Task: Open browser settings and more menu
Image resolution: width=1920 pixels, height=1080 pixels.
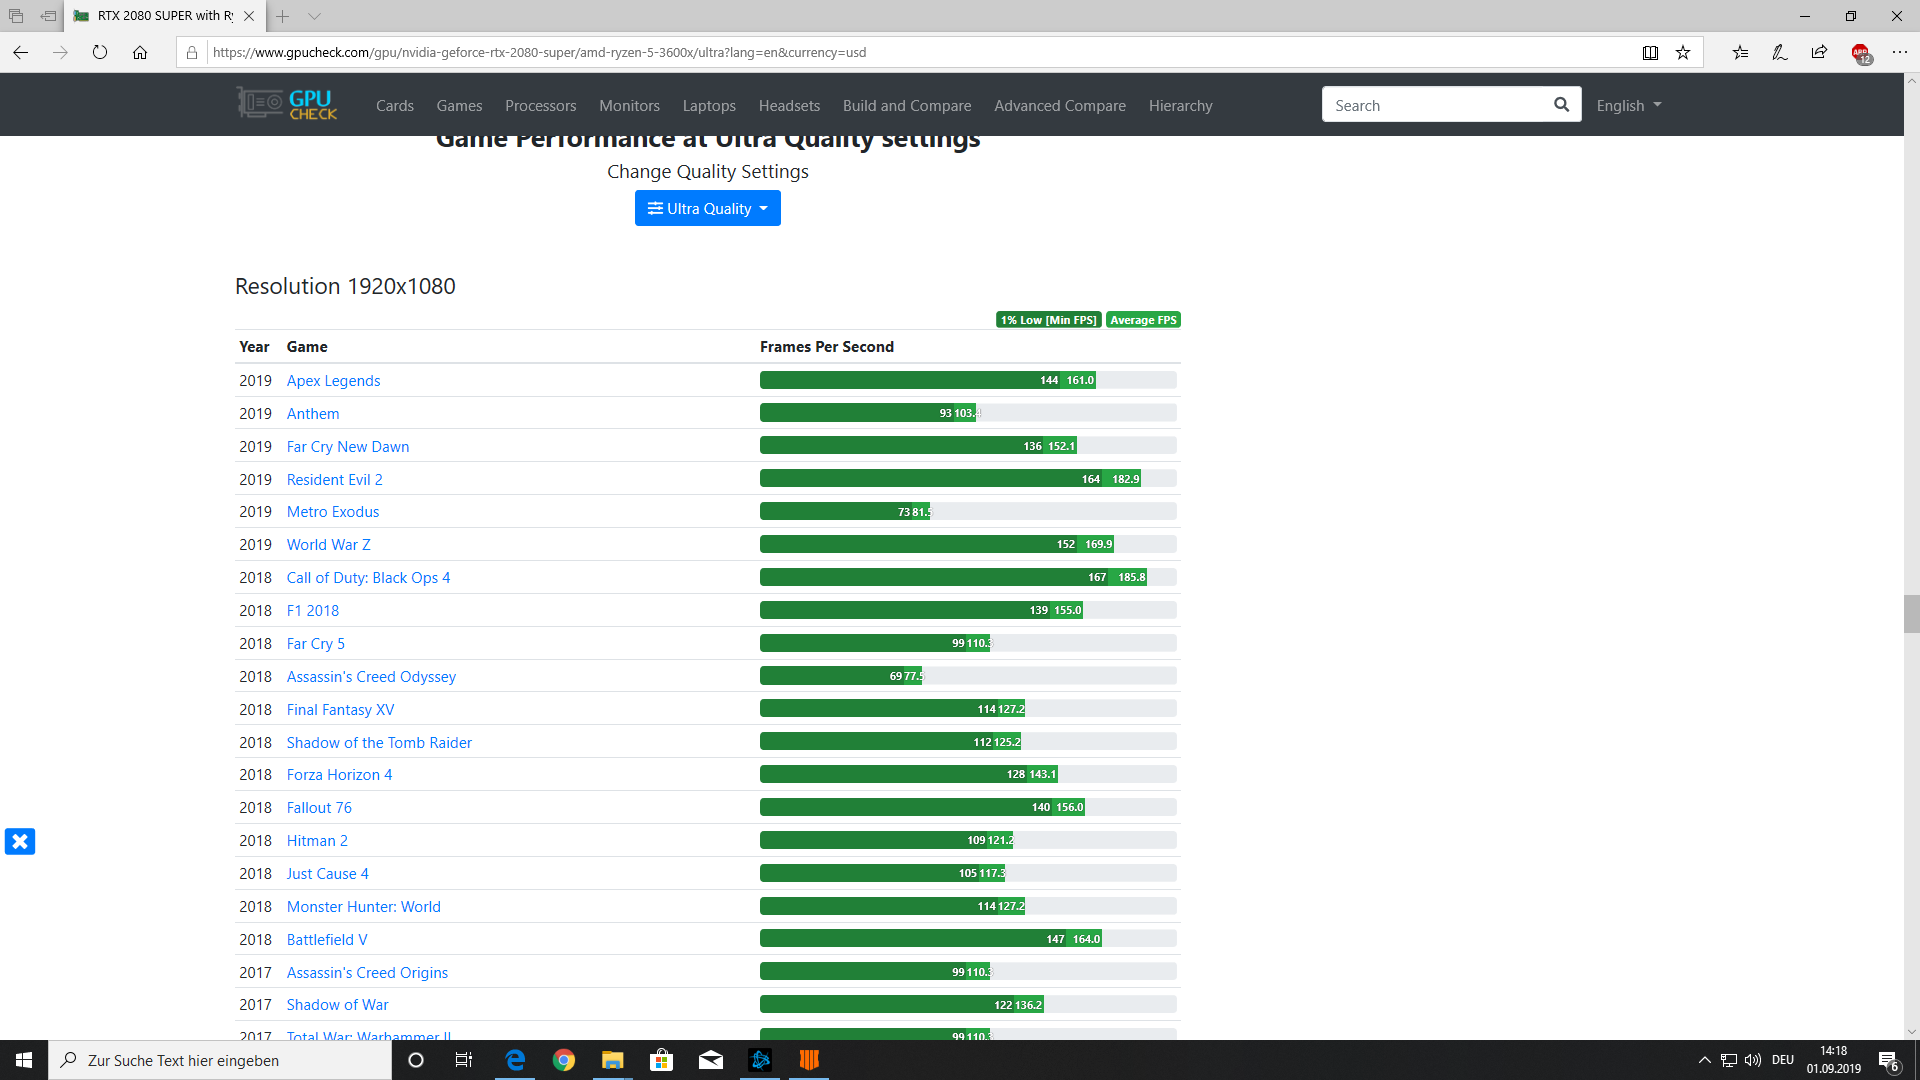Action: [x=1900, y=53]
